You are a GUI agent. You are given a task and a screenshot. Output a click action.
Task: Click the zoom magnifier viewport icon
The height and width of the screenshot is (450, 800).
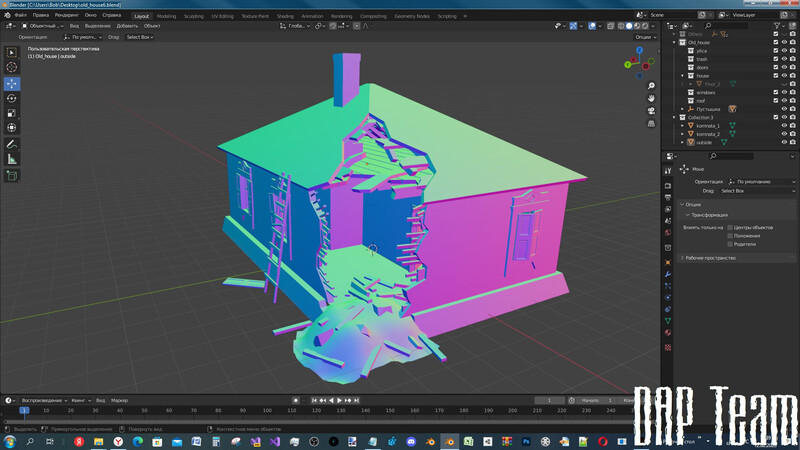point(651,86)
